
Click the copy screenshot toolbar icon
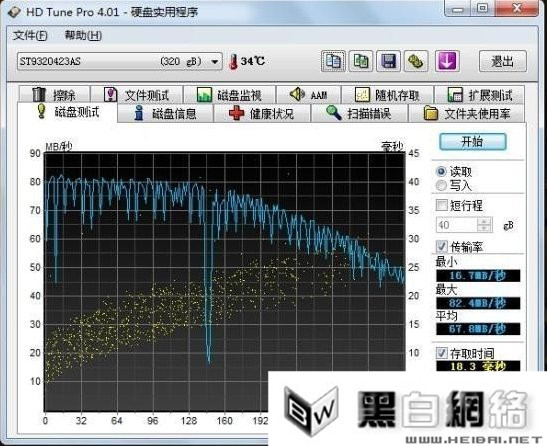361,61
